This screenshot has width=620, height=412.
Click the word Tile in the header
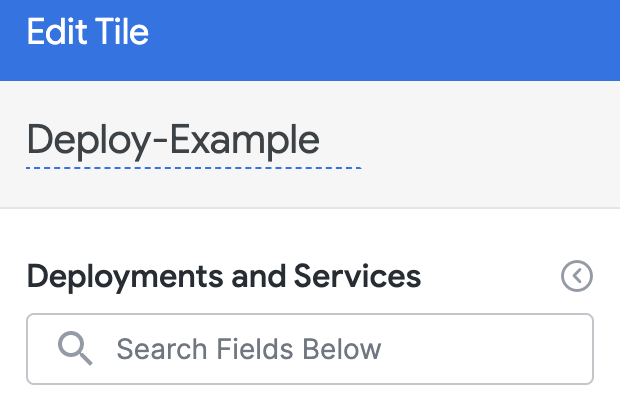(x=122, y=31)
